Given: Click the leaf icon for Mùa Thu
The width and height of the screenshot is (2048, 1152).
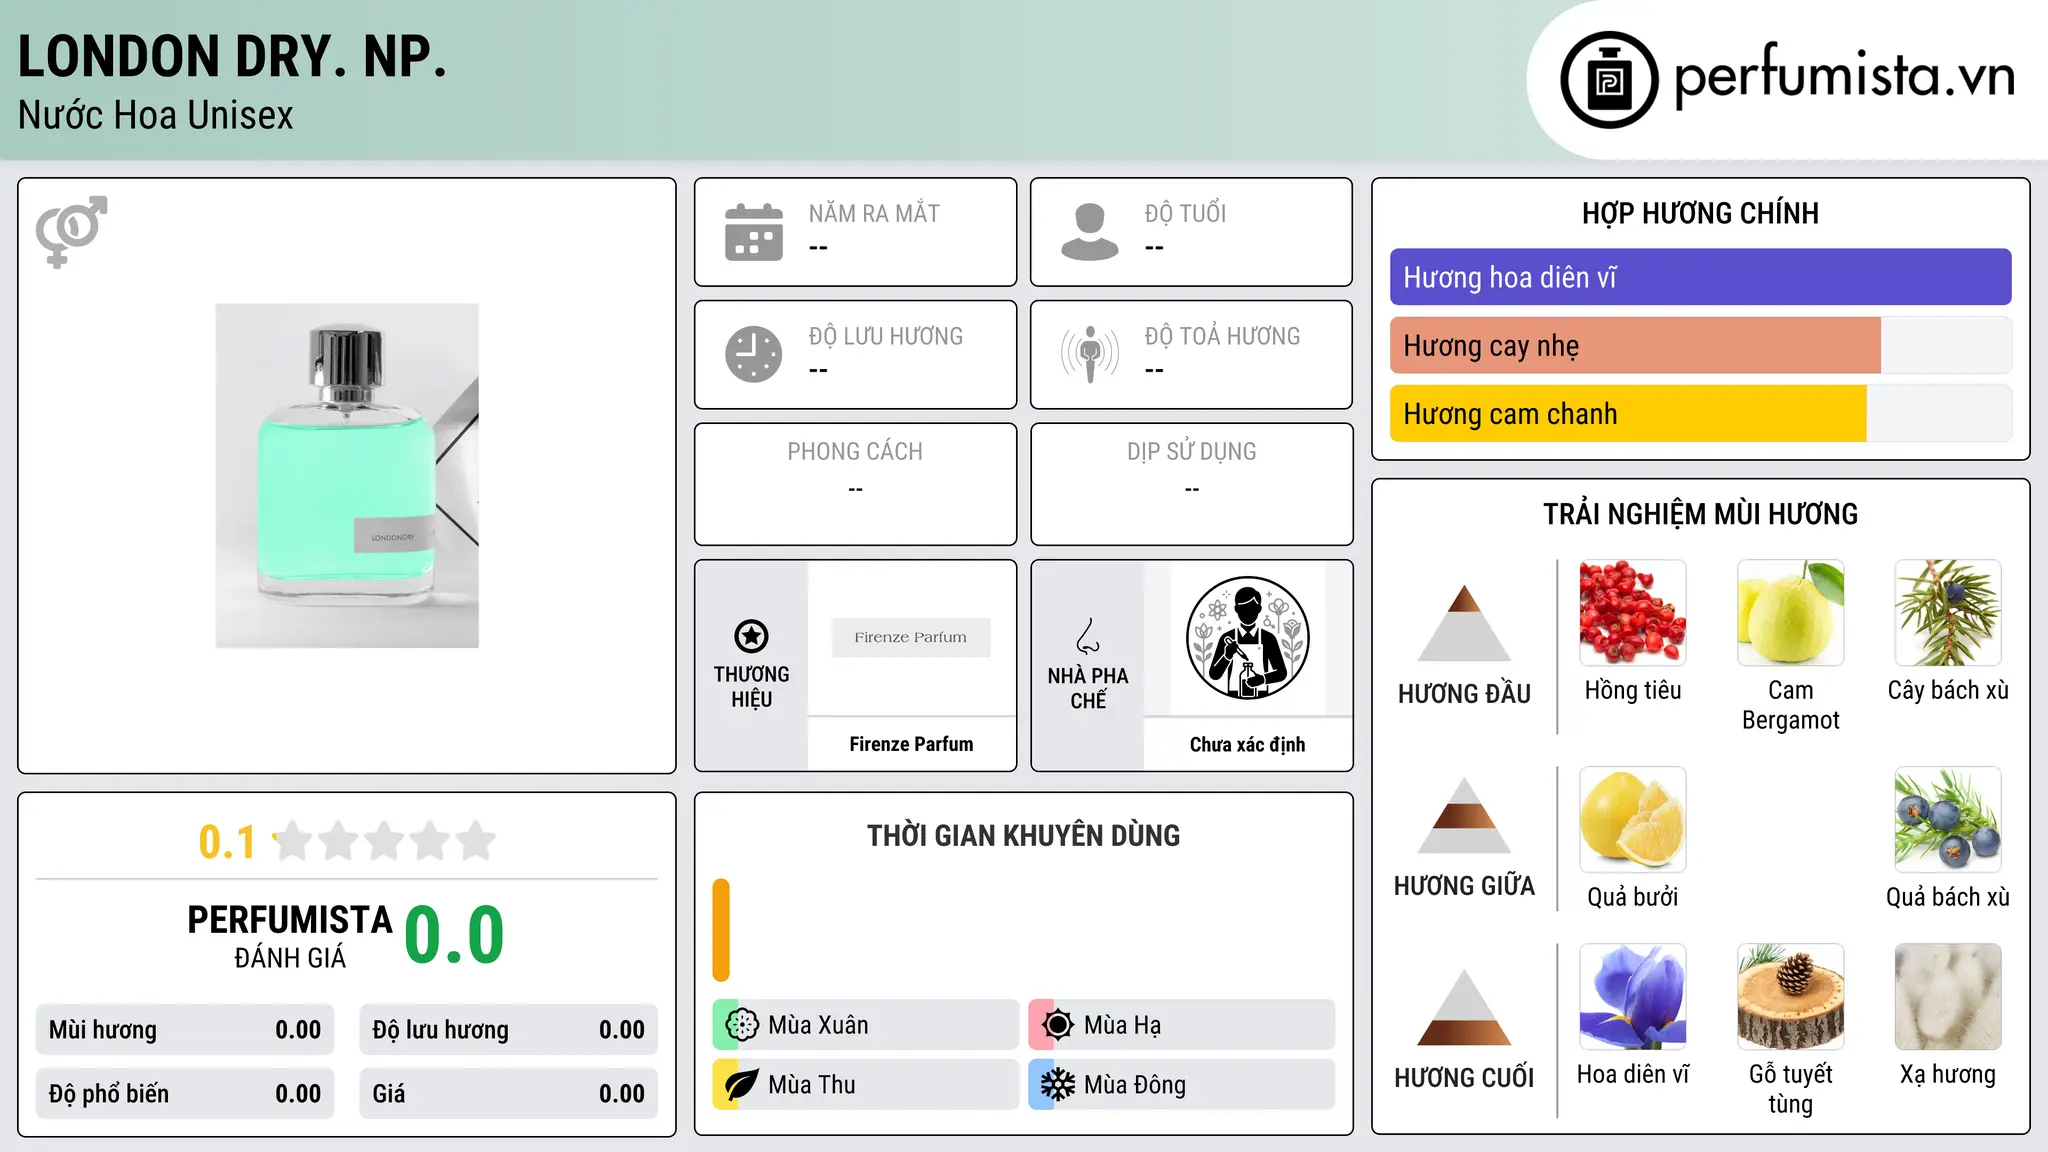Looking at the screenshot, I should (742, 1085).
